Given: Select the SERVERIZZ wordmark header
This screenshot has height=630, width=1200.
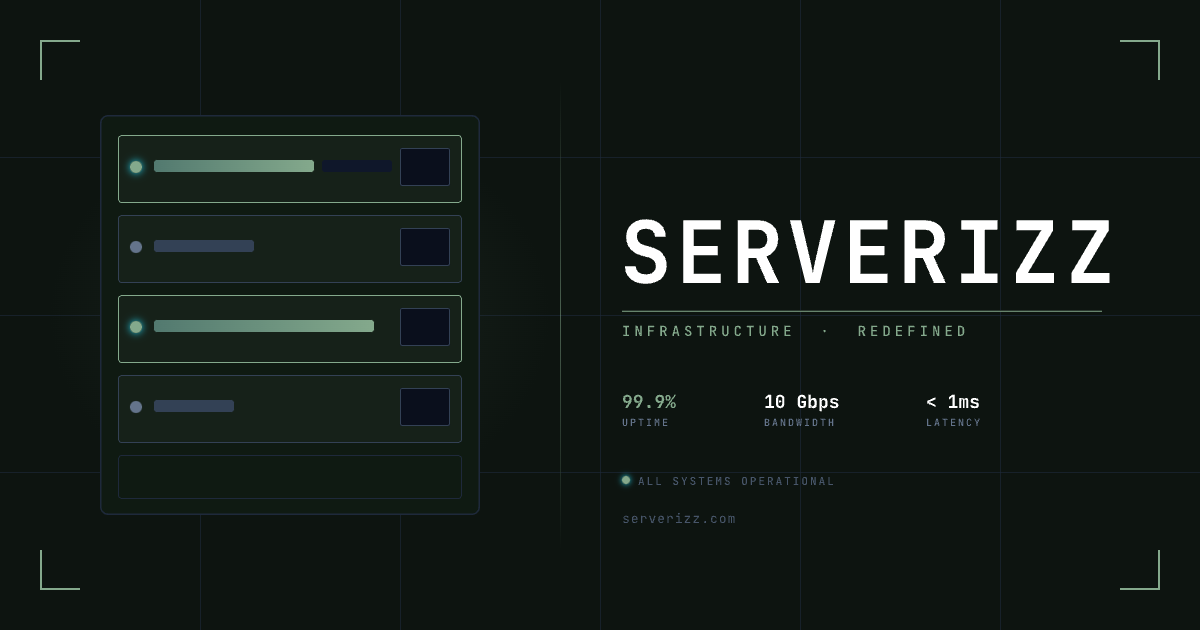Looking at the screenshot, I should tap(866, 252).
